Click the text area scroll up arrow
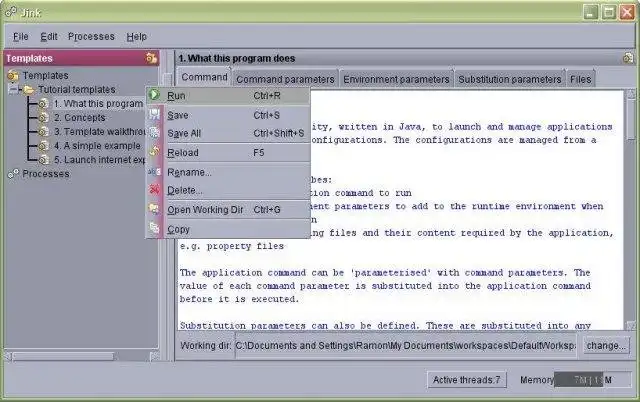 click(631, 94)
